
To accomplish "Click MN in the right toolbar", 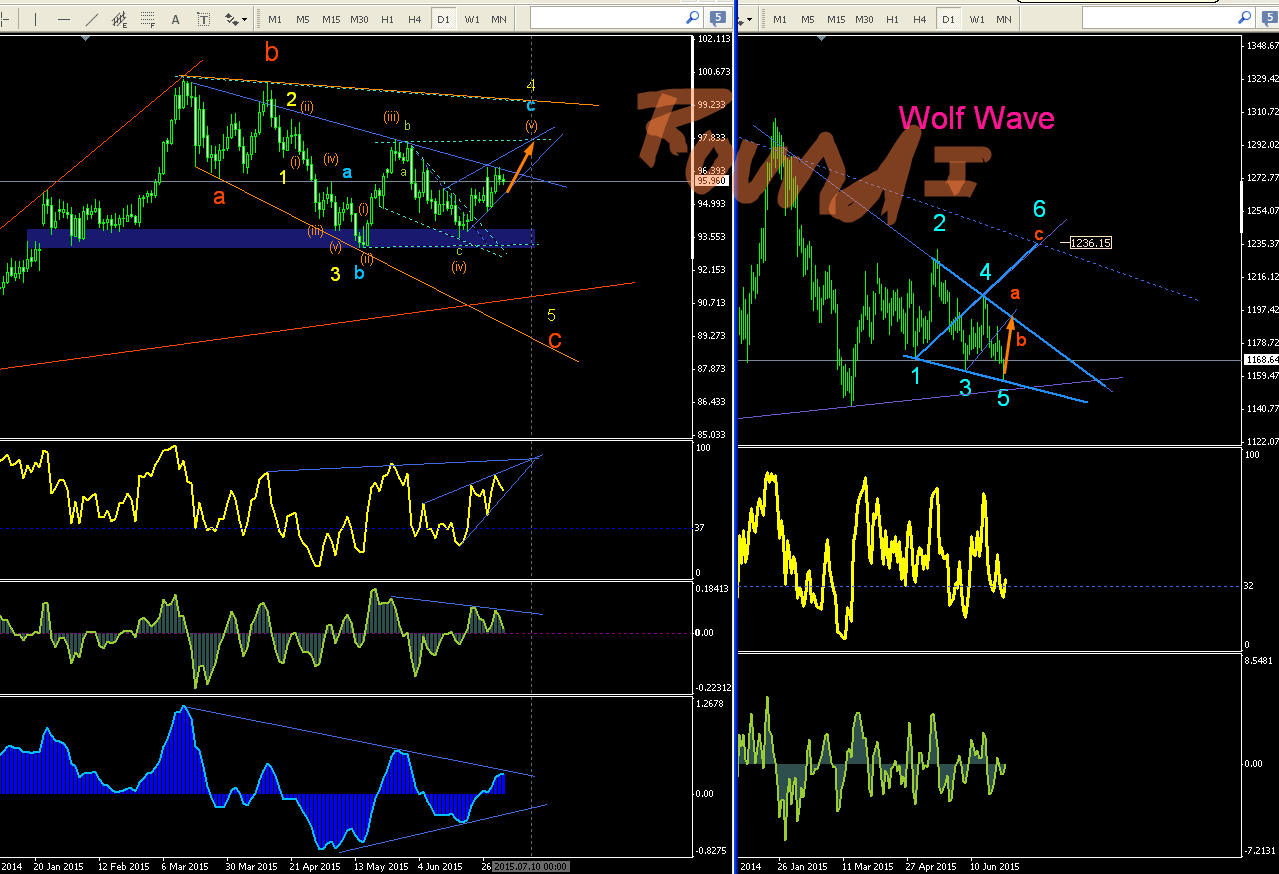I will pos(1004,19).
